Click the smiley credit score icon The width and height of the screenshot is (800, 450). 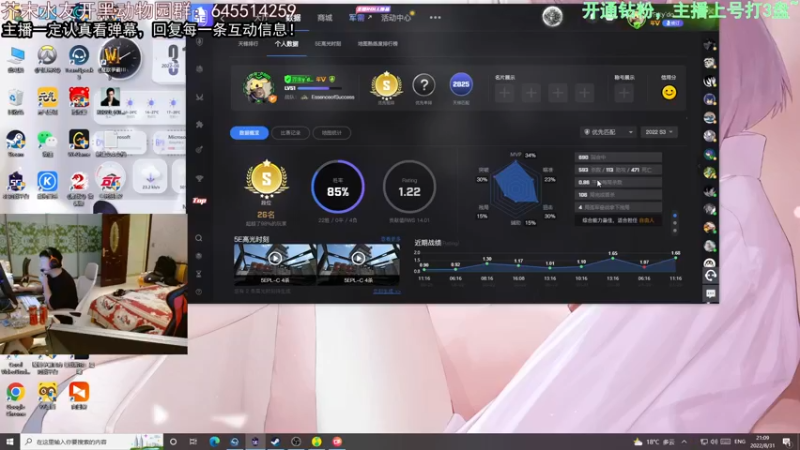(x=669, y=92)
